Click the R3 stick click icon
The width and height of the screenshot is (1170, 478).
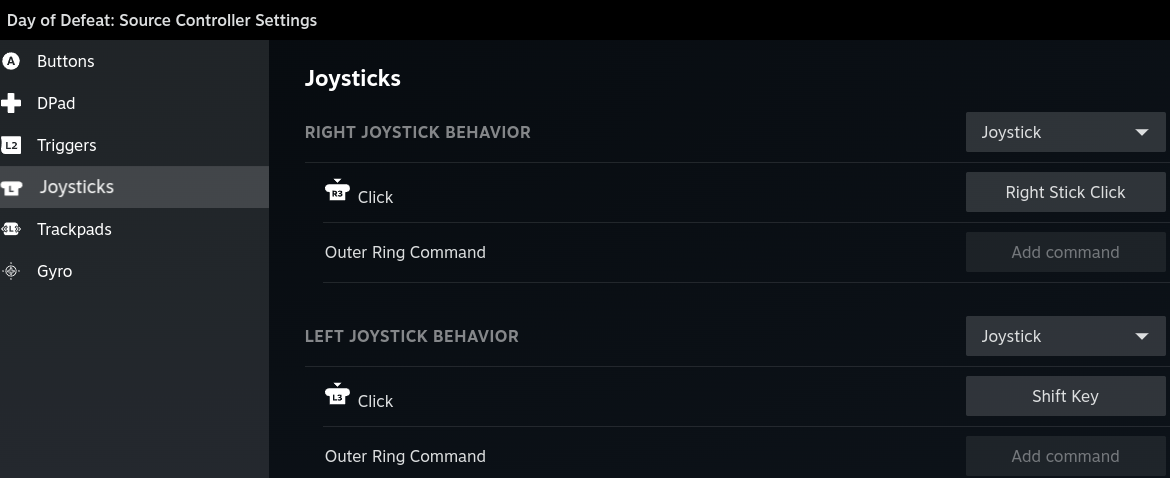click(x=337, y=192)
